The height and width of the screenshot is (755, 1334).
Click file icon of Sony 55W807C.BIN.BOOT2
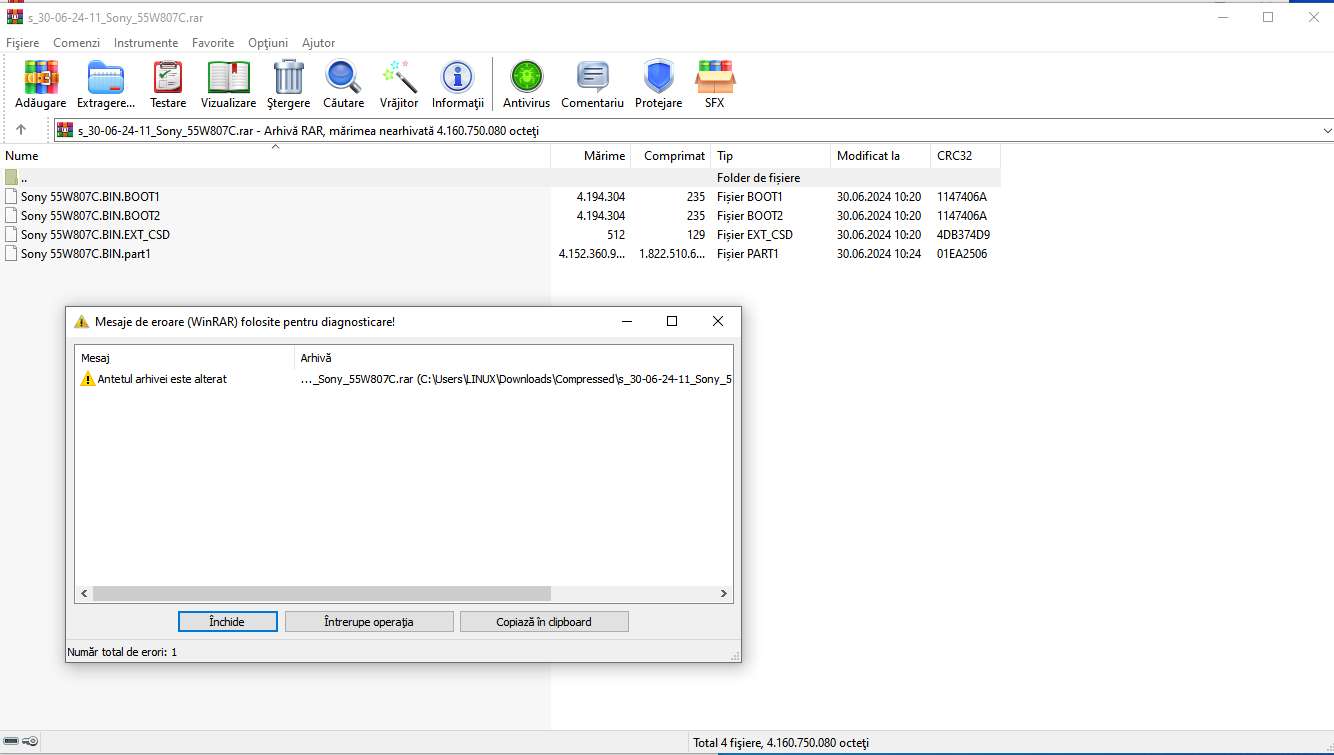(x=11, y=216)
